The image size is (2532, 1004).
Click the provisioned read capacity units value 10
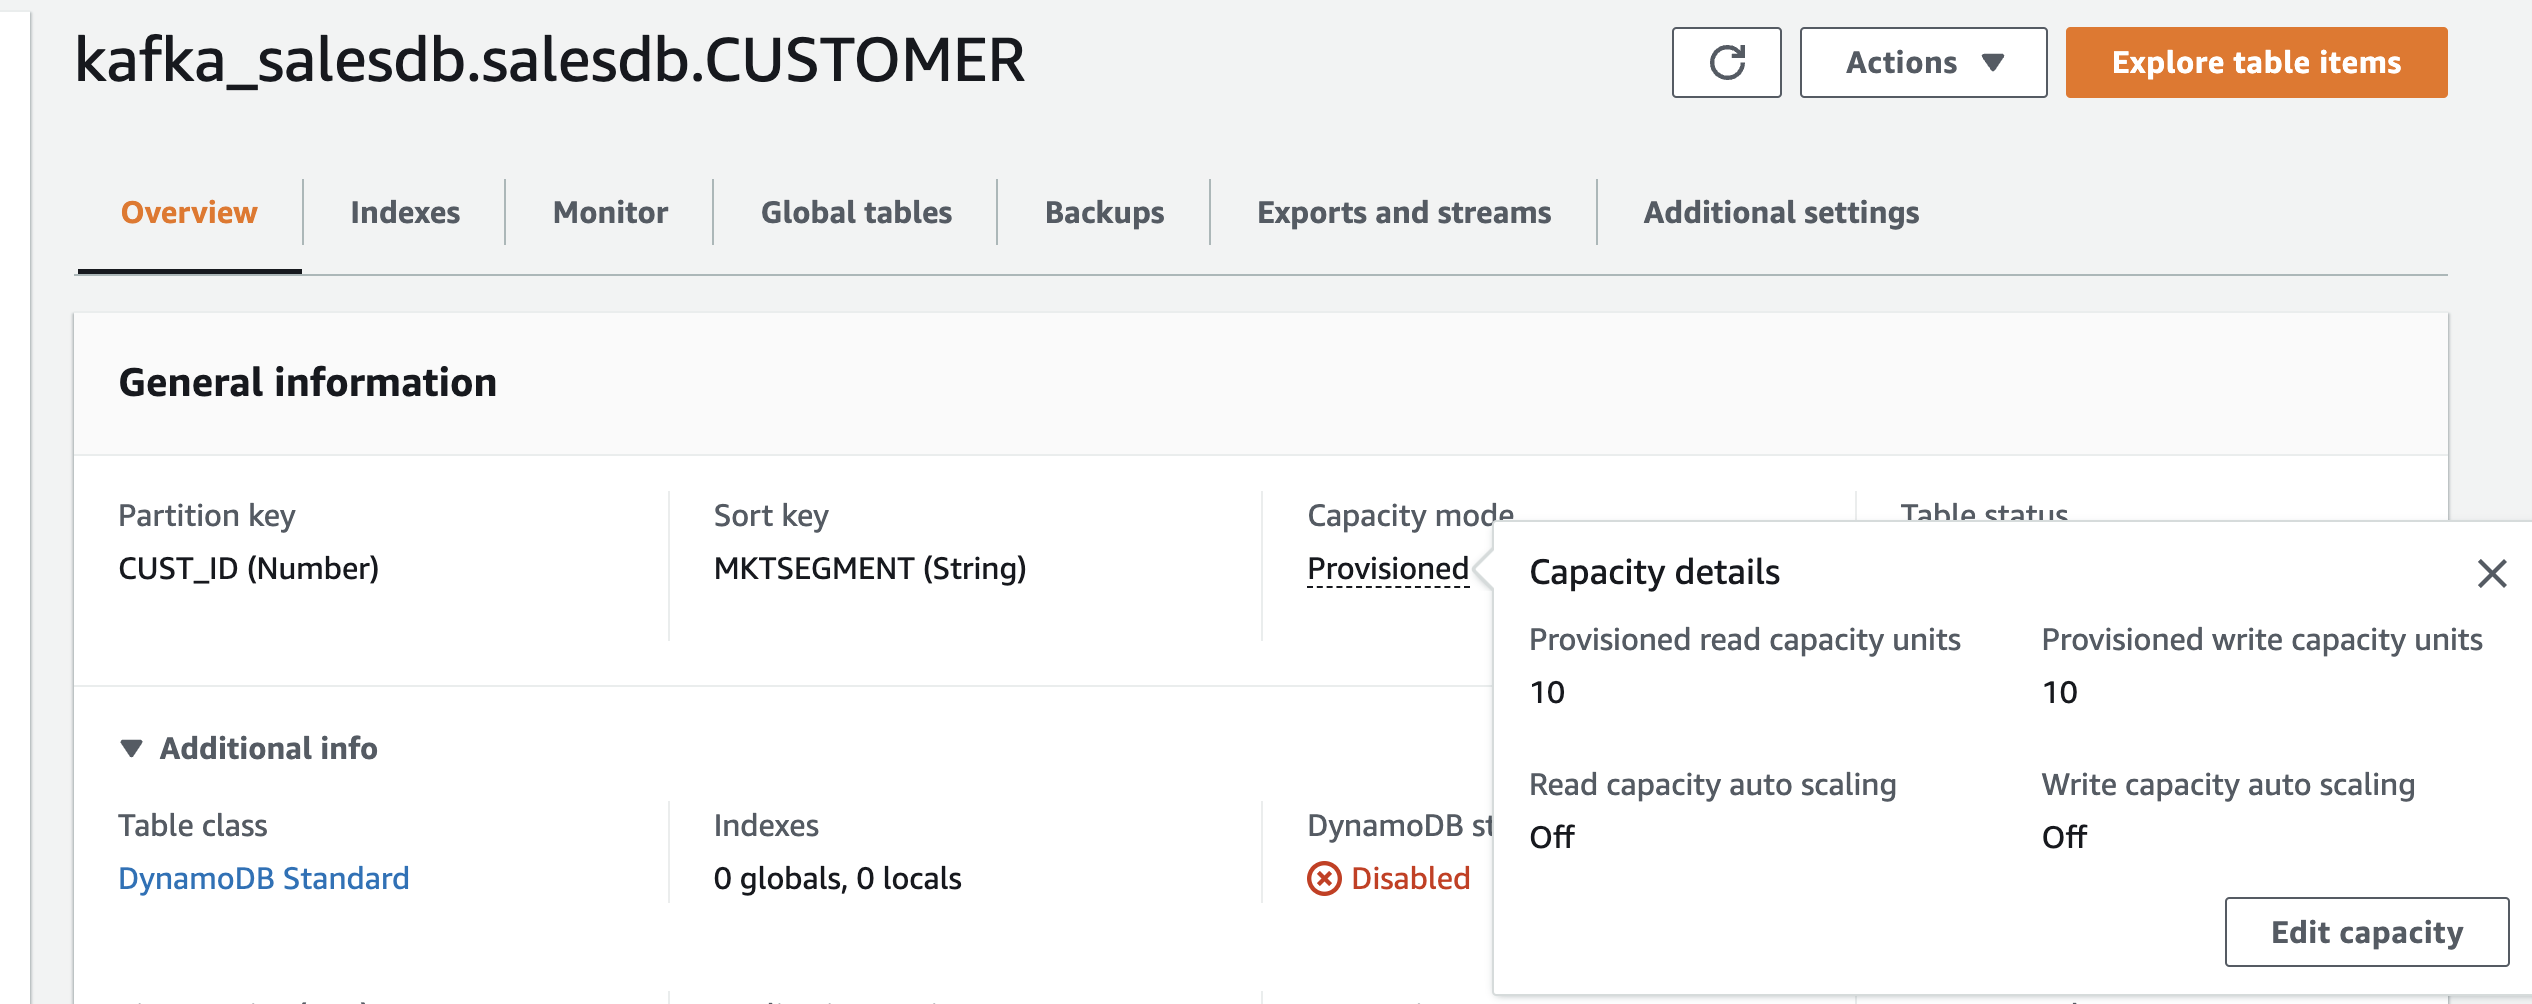pos(1547,692)
